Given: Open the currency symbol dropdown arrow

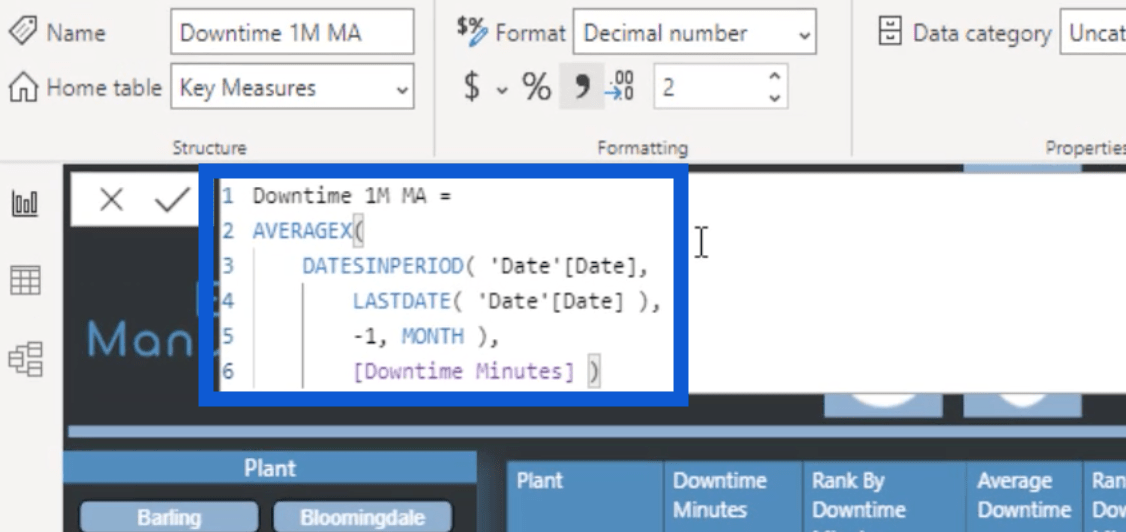Looking at the screenshot, I should click(x=502, y=90).
